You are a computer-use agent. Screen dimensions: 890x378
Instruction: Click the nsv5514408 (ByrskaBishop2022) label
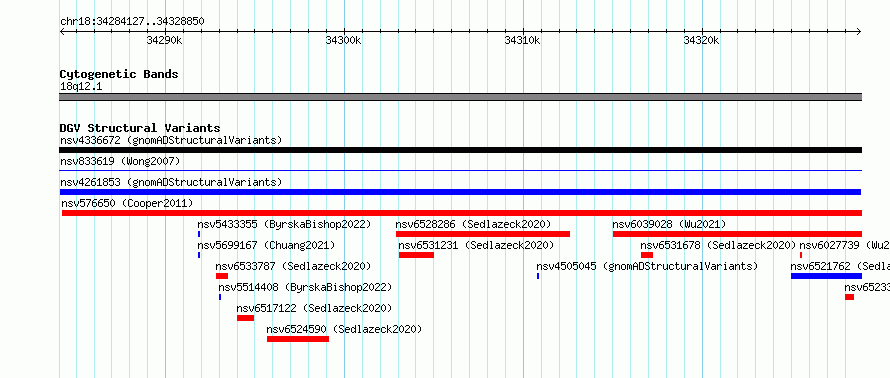(x=305, y=287)
